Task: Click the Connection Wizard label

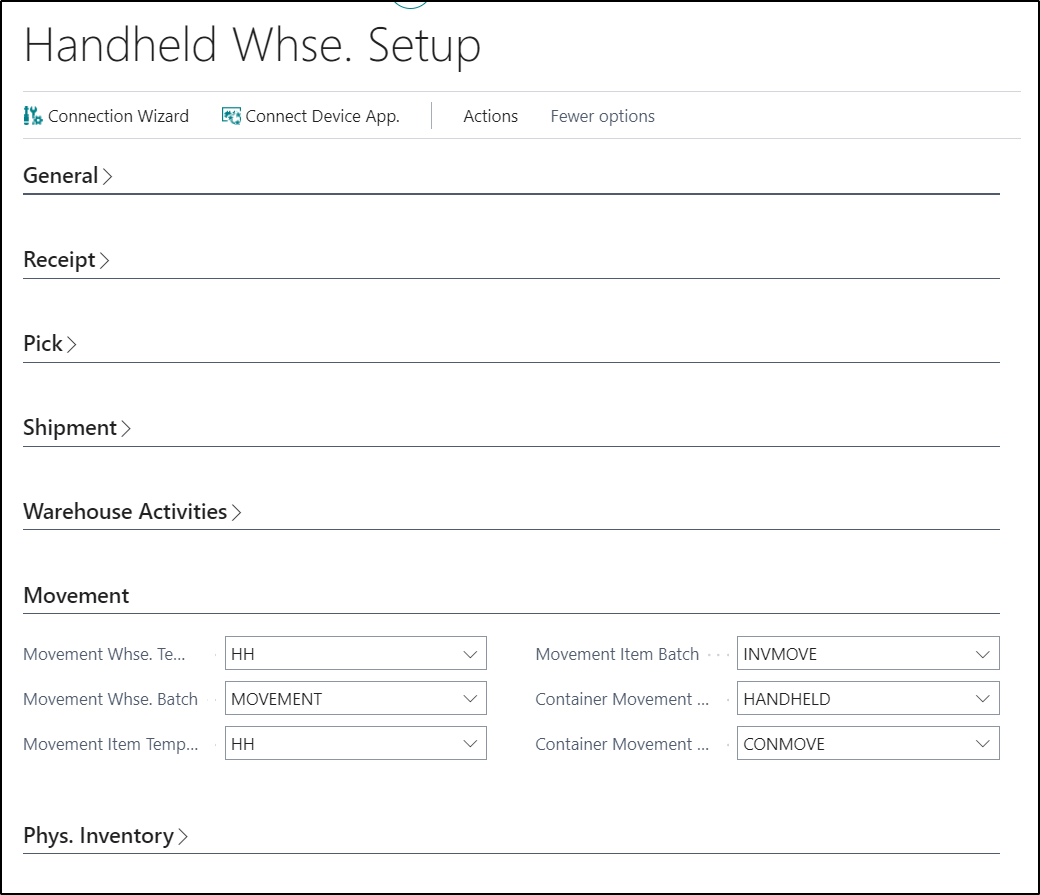Action: [x=118, y=116]
